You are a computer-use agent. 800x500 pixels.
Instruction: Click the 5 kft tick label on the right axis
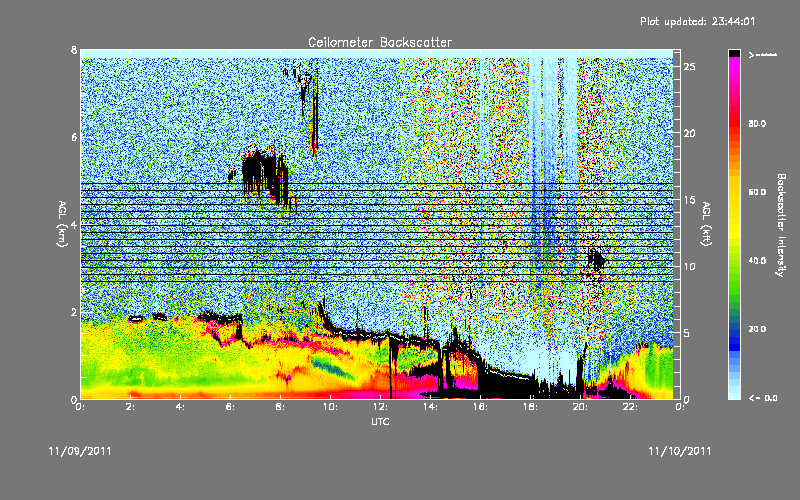687,333
